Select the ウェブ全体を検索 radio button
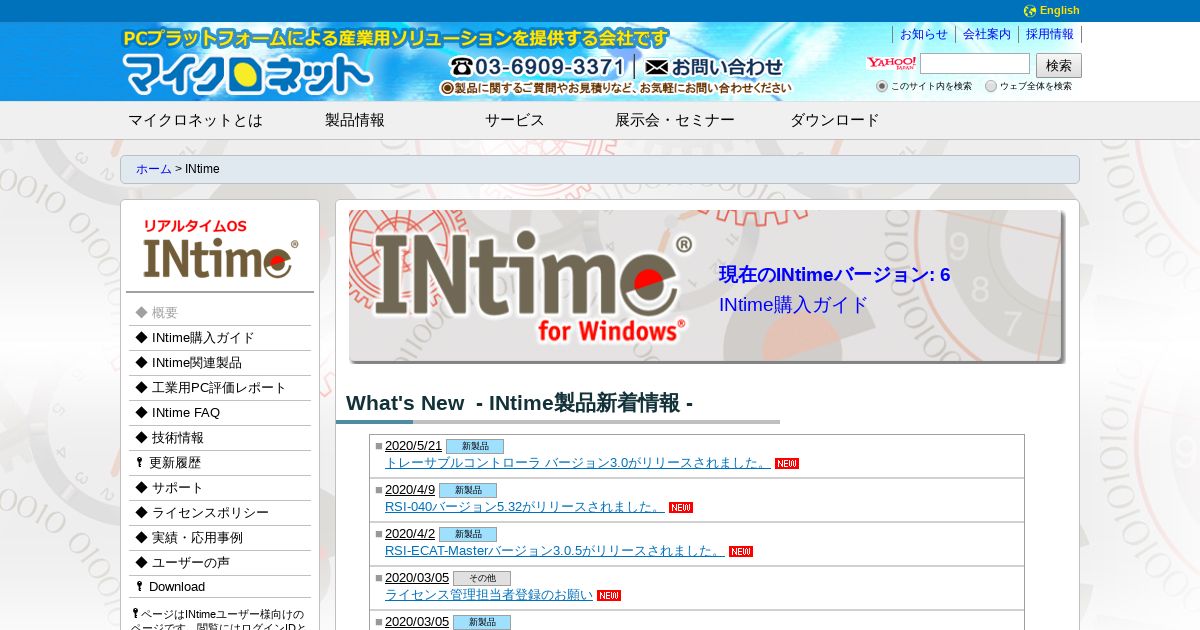Viewport: 1200px width, 630px height. point(991,86)
